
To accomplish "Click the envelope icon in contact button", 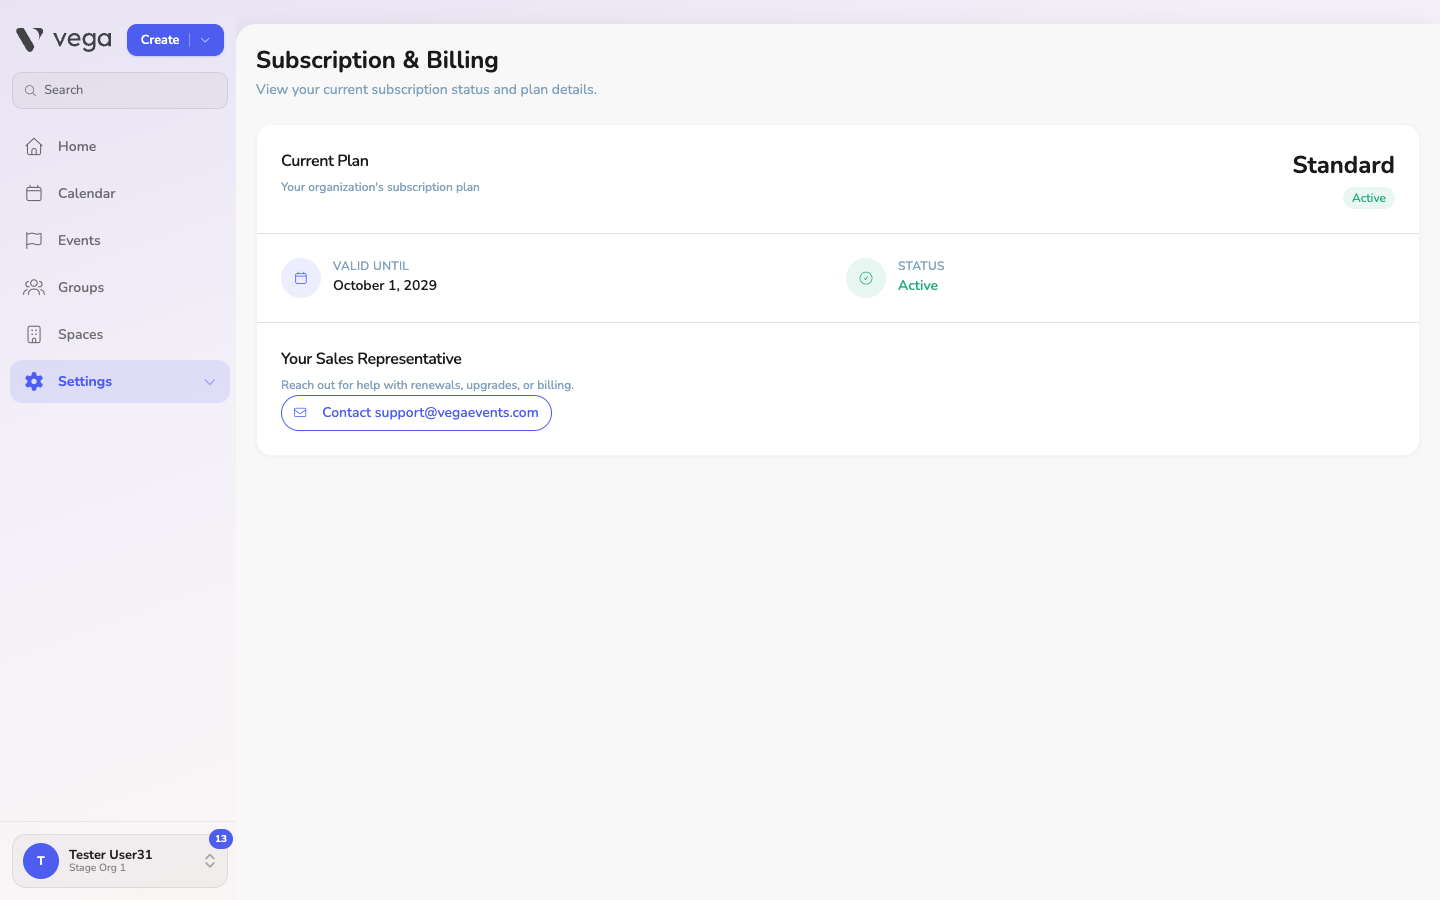I will (x=300, y=413).
